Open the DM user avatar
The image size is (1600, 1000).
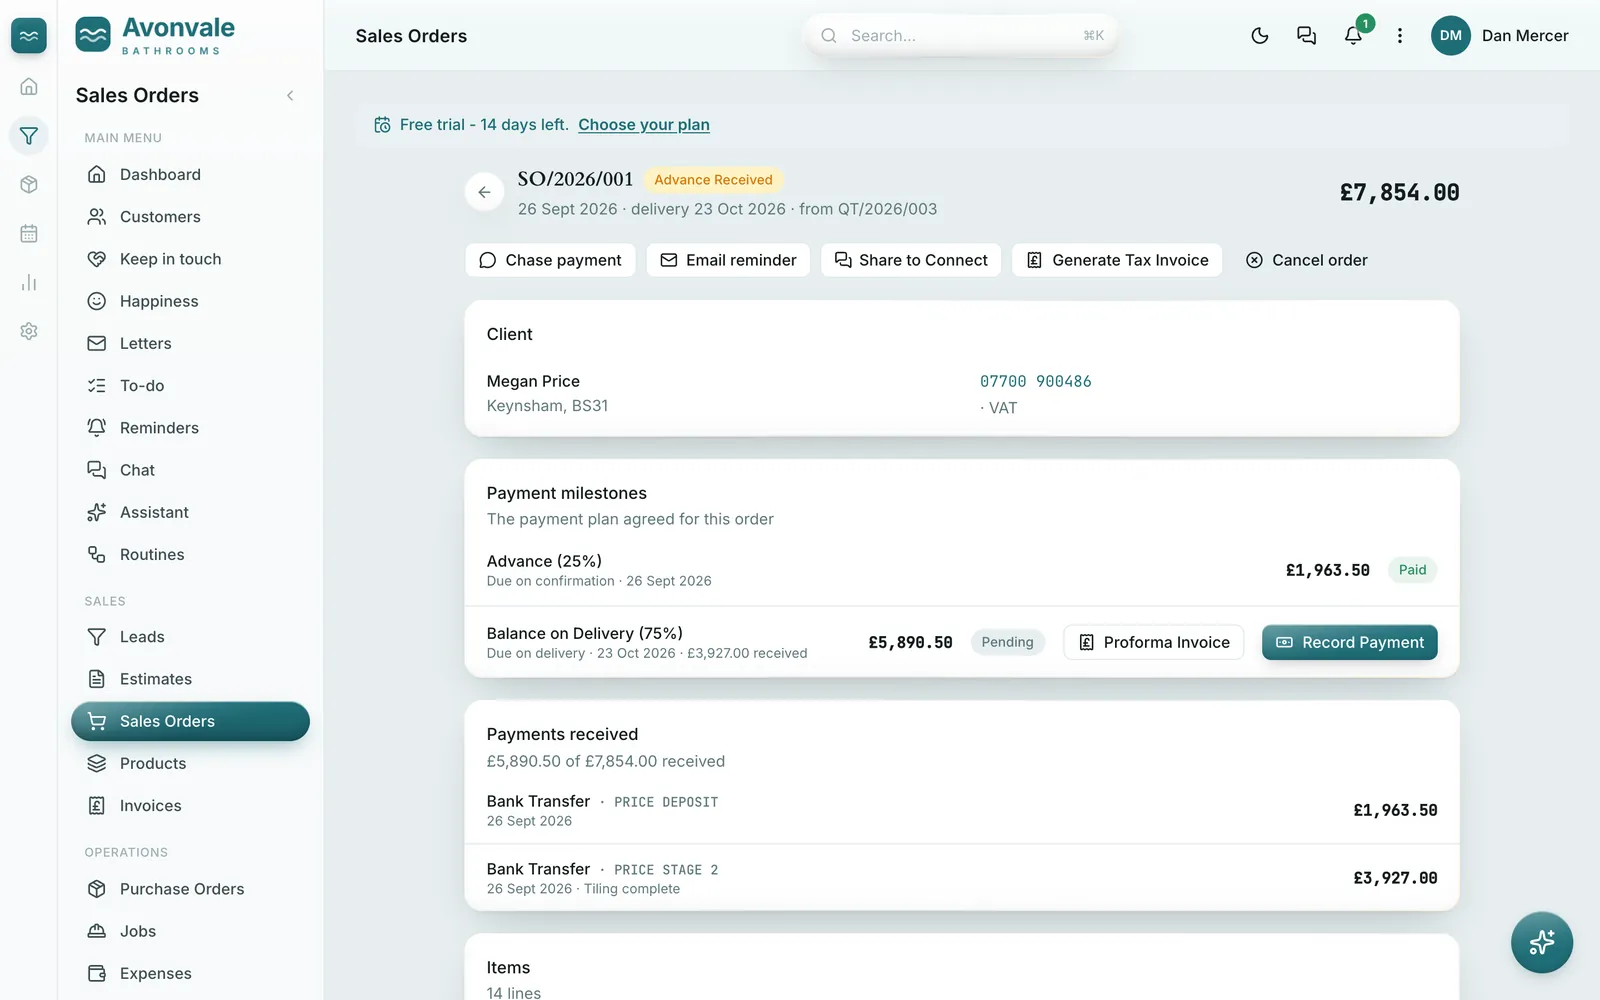click(1451, 36)
